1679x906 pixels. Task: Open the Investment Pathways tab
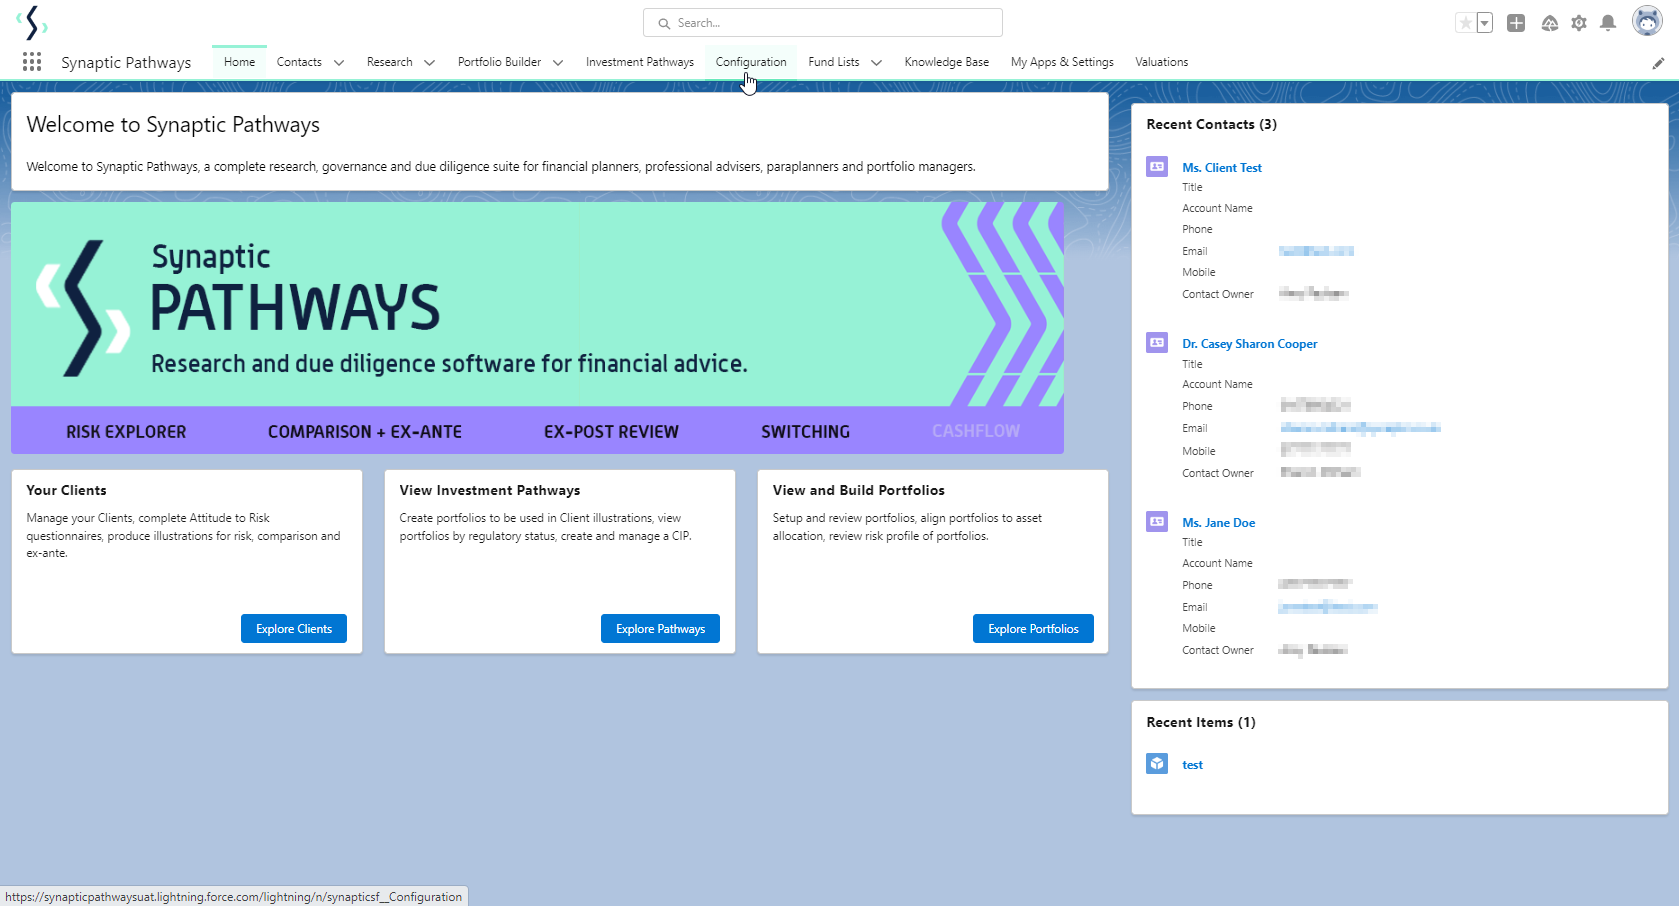(640, 62)
